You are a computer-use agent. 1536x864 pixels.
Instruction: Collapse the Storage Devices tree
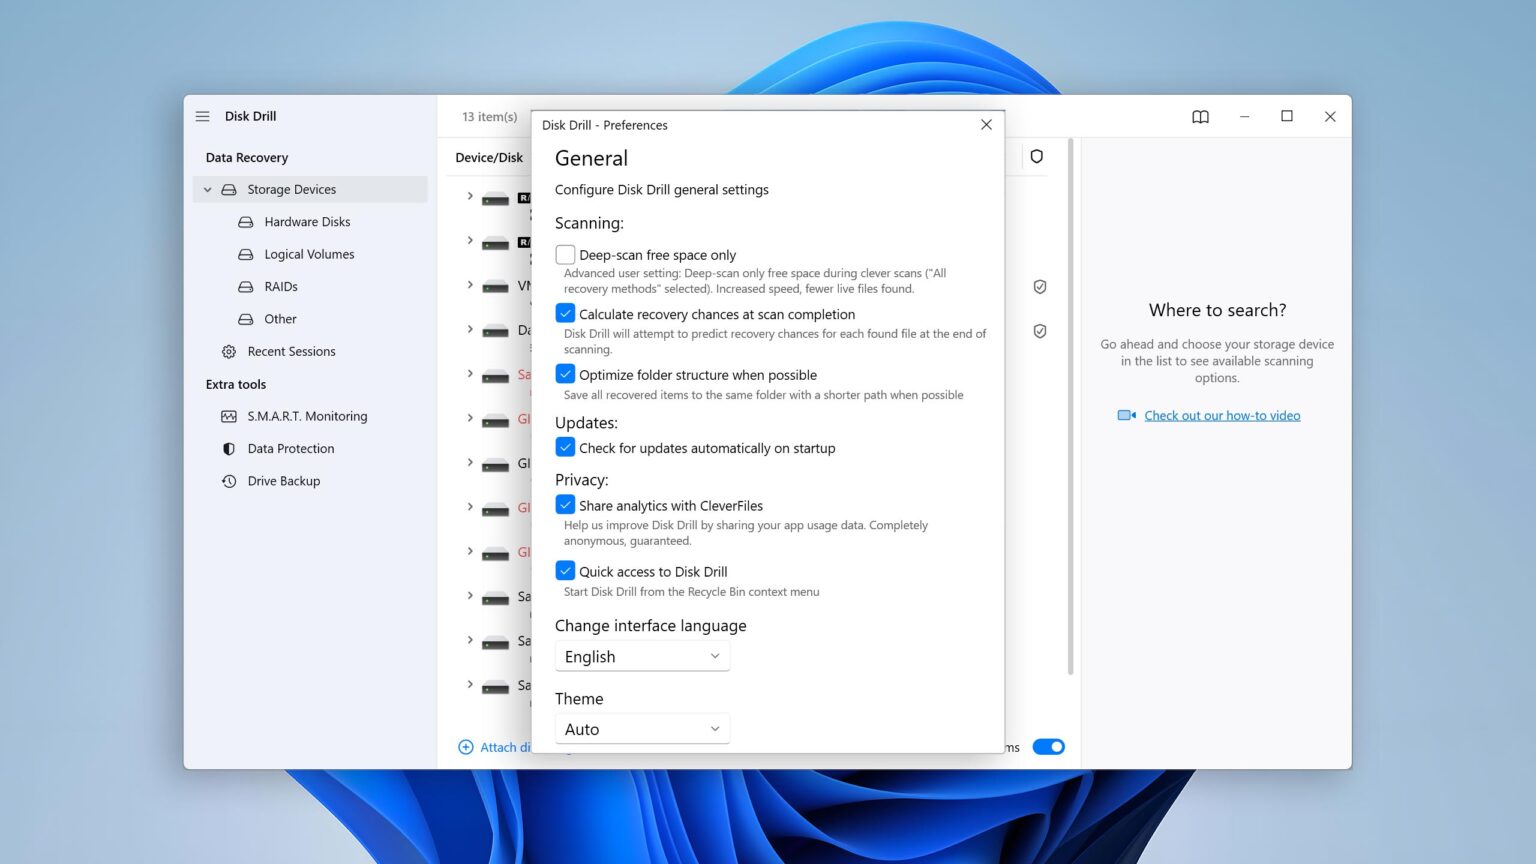[208, 189]
